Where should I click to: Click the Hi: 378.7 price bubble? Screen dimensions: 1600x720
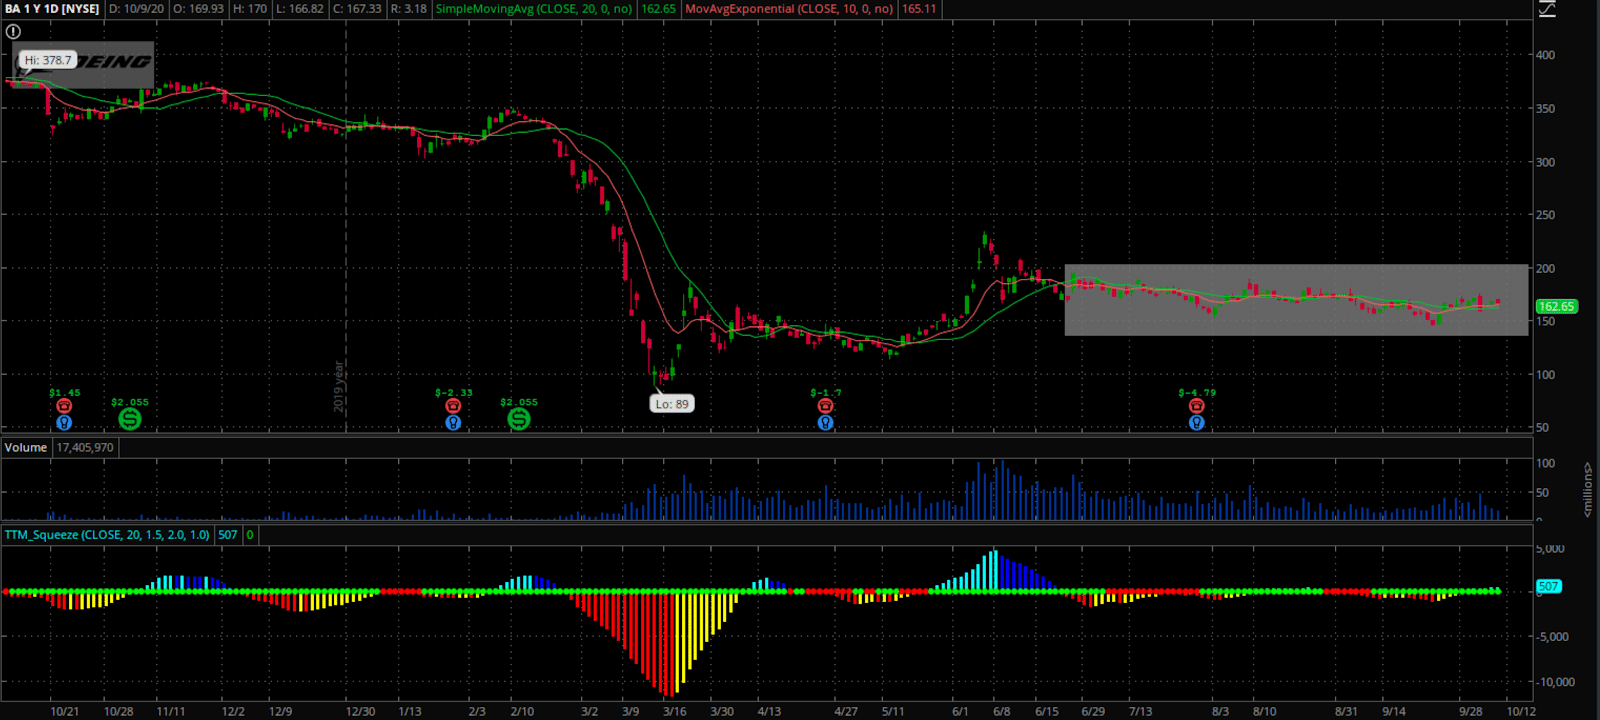(x=48, y=60)
